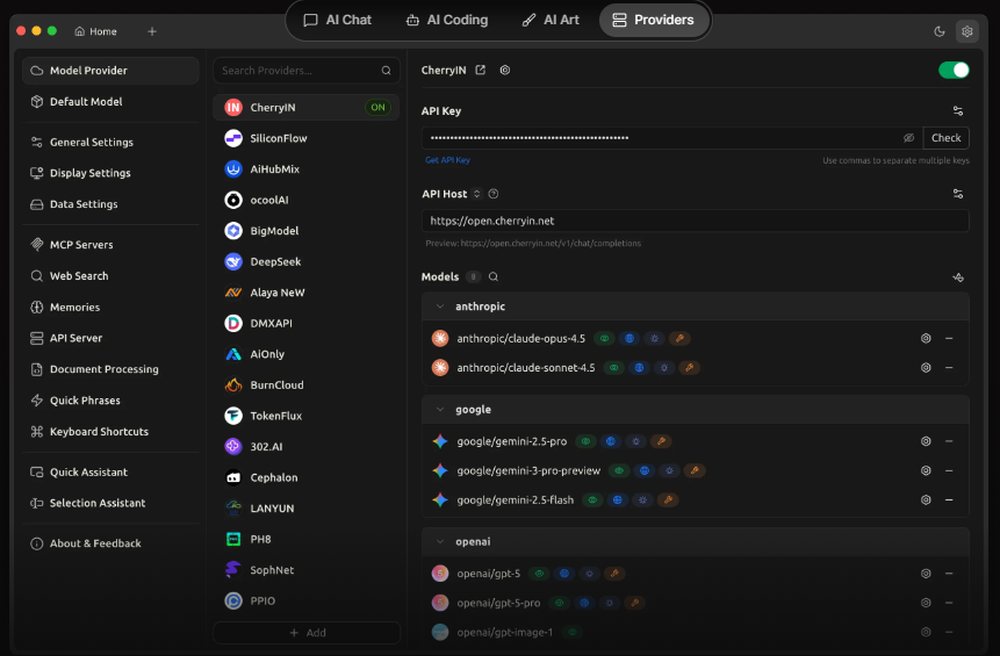Select AiHubMix provider in list
This screenshot has height=656, width=1000.
[306, 169]
